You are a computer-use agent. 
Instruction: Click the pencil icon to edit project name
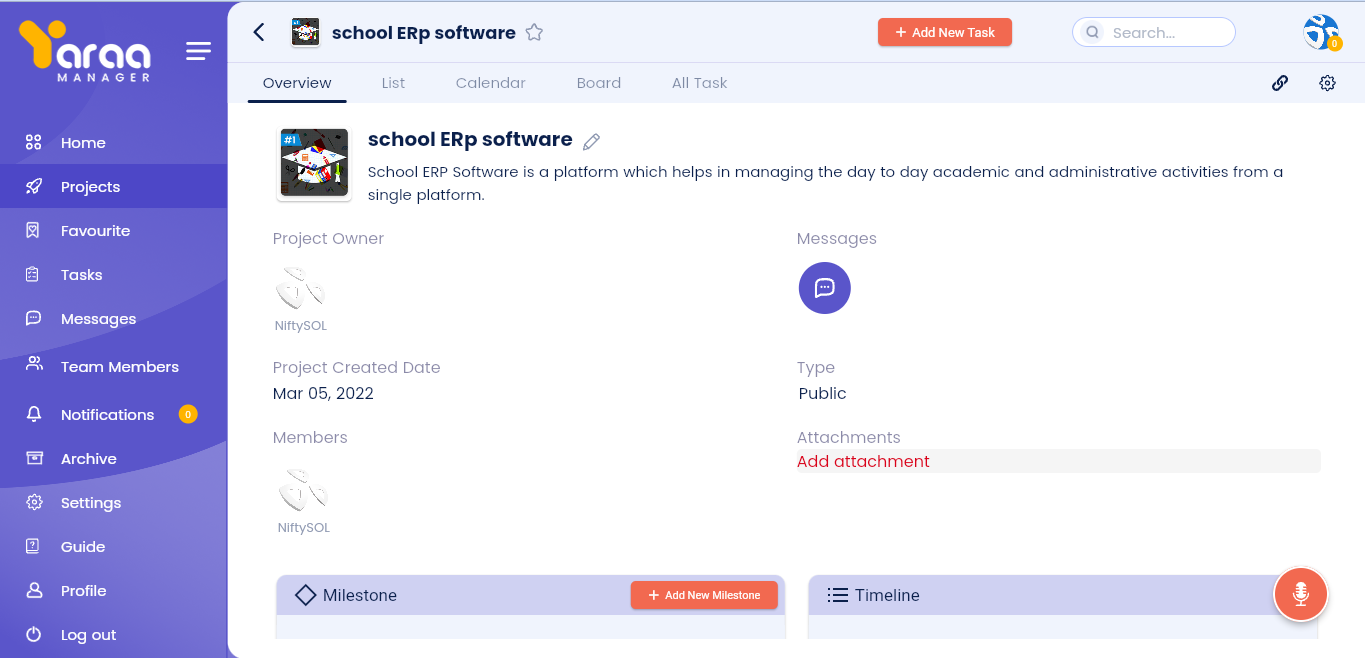click(x=591, y=141)
